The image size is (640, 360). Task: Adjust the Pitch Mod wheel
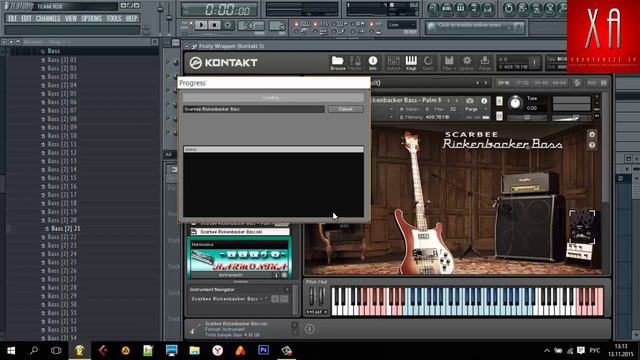click(x=312, y=296)
